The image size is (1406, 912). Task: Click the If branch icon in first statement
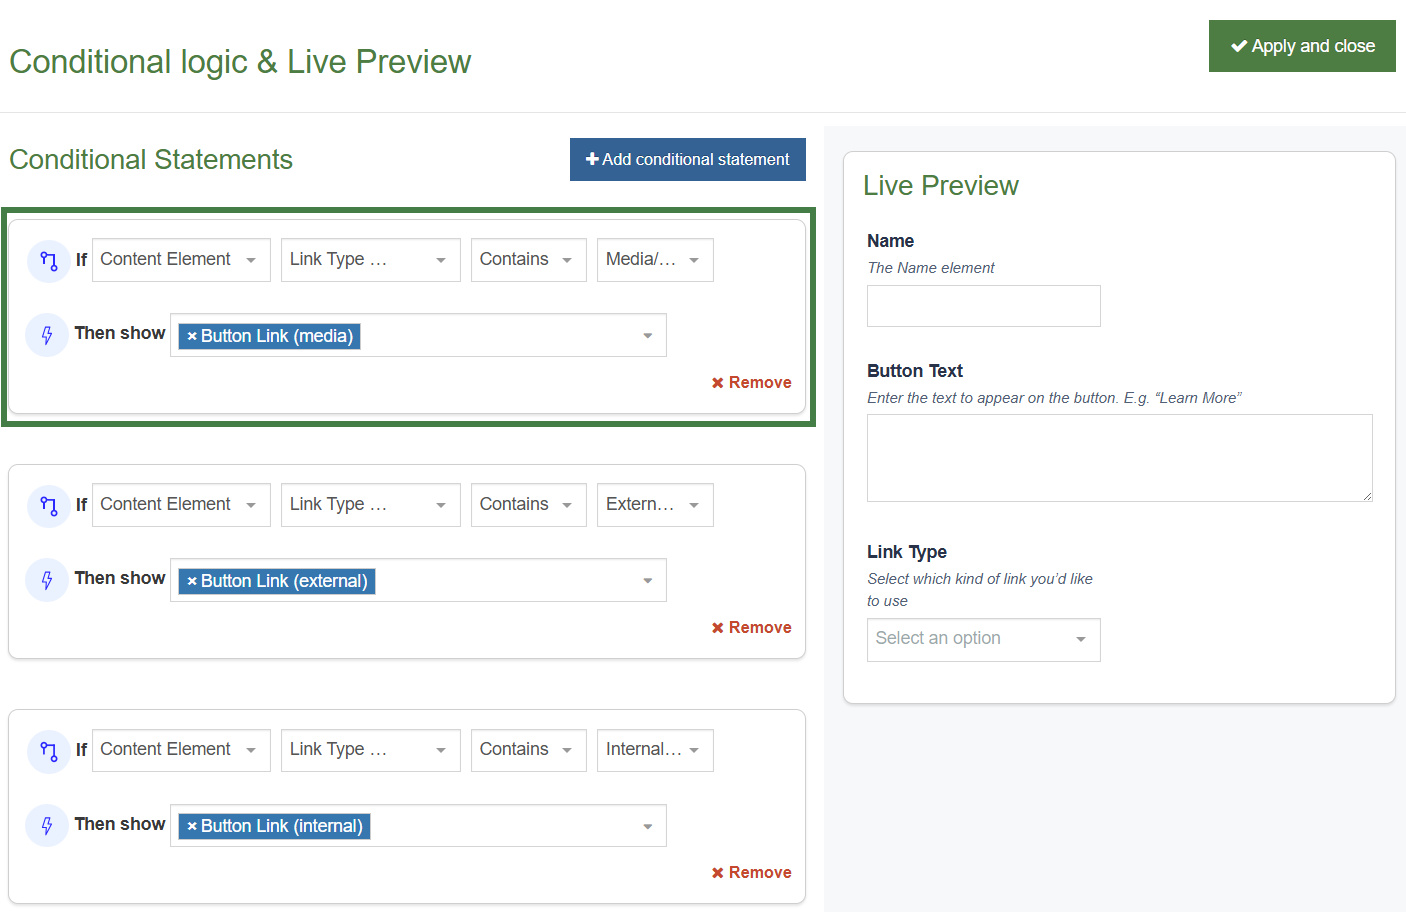tap(50, 260)
